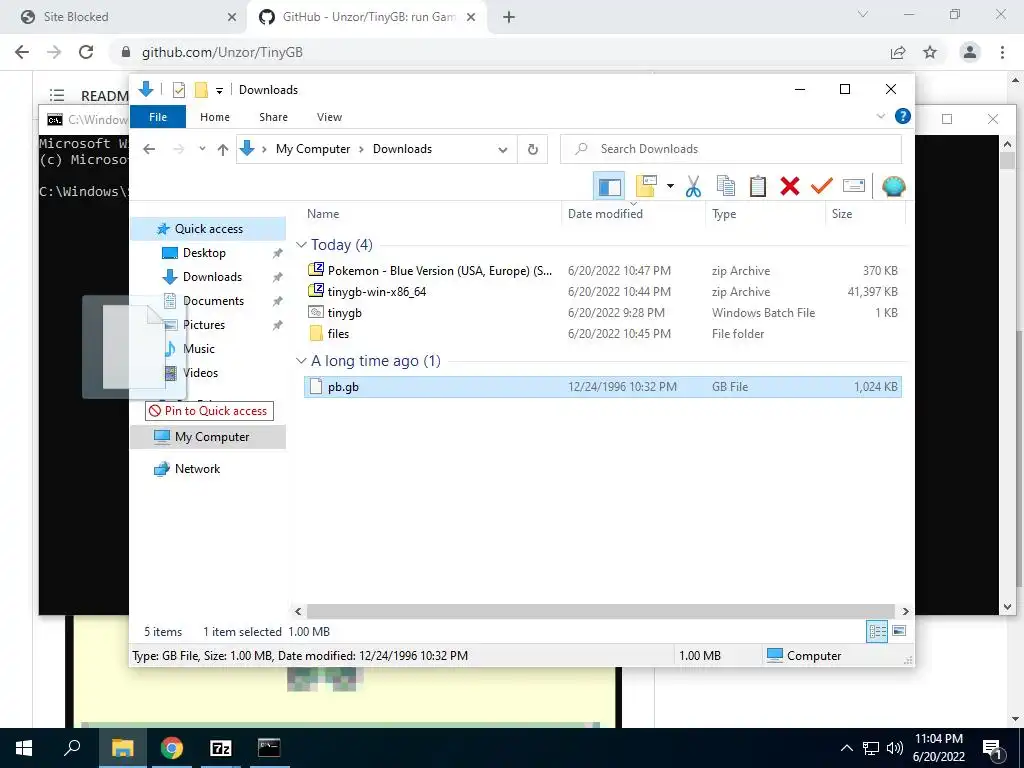
Task: Collapse the A long time ago group
Action: pos(301,361)
